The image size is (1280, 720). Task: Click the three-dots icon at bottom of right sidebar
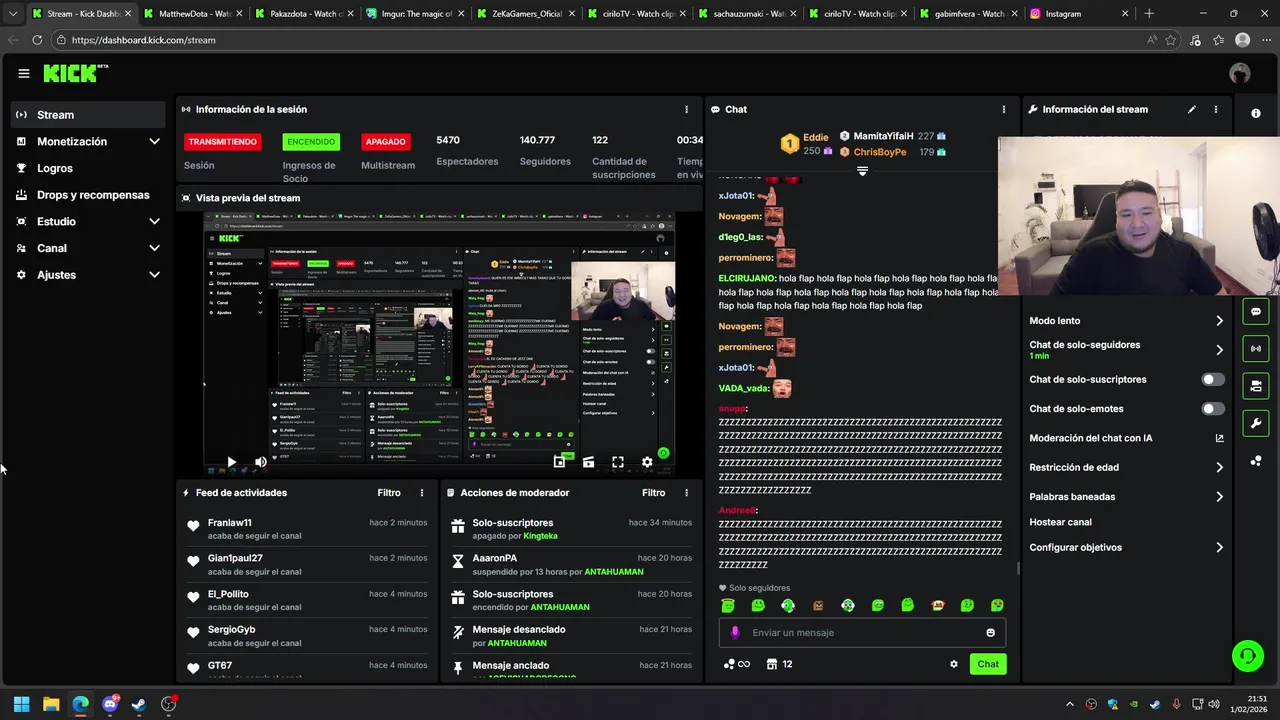point(1256,461)
